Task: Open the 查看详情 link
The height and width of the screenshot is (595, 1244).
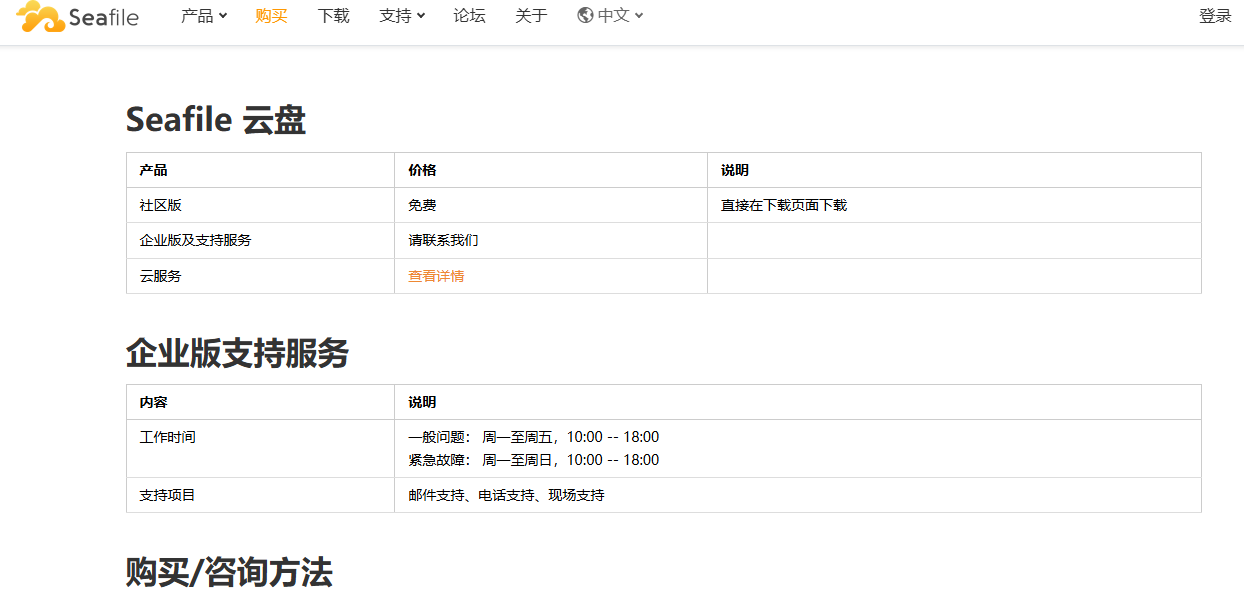Action: click(436, 276)
